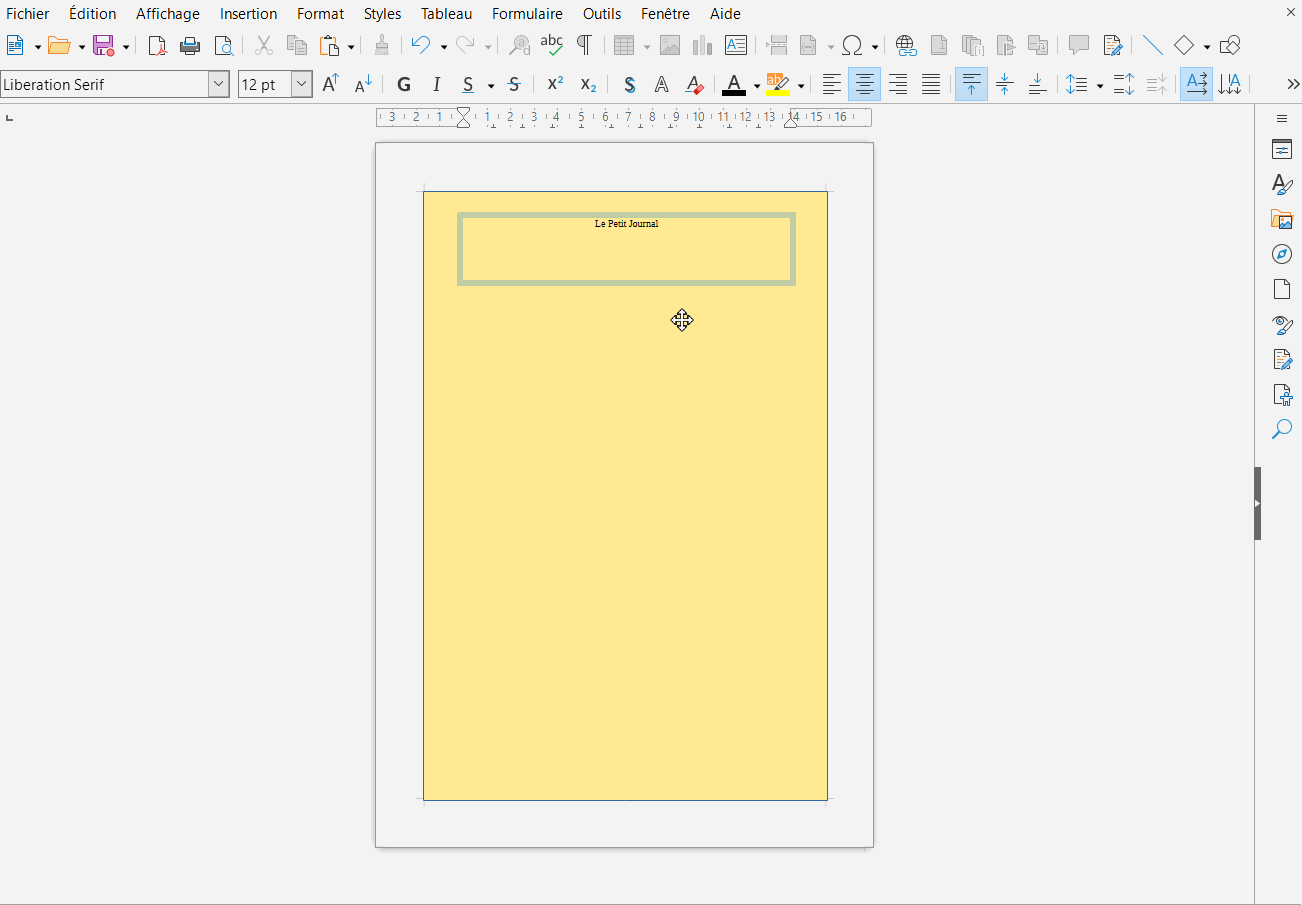Click the Export as PDF icon
Image resolution: width=1302 pixels, height=905 pixels.
pyautogui.click(x=157, y=45)
